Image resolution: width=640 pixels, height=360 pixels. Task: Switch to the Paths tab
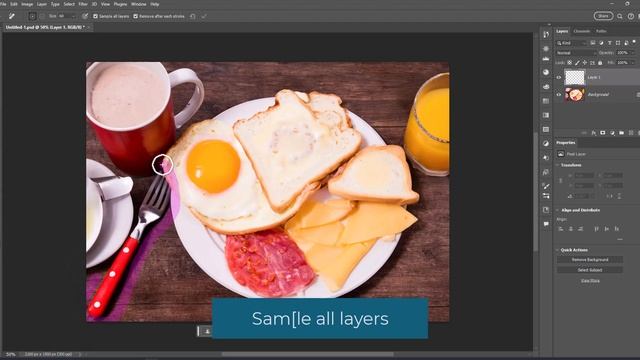(601, 31)
